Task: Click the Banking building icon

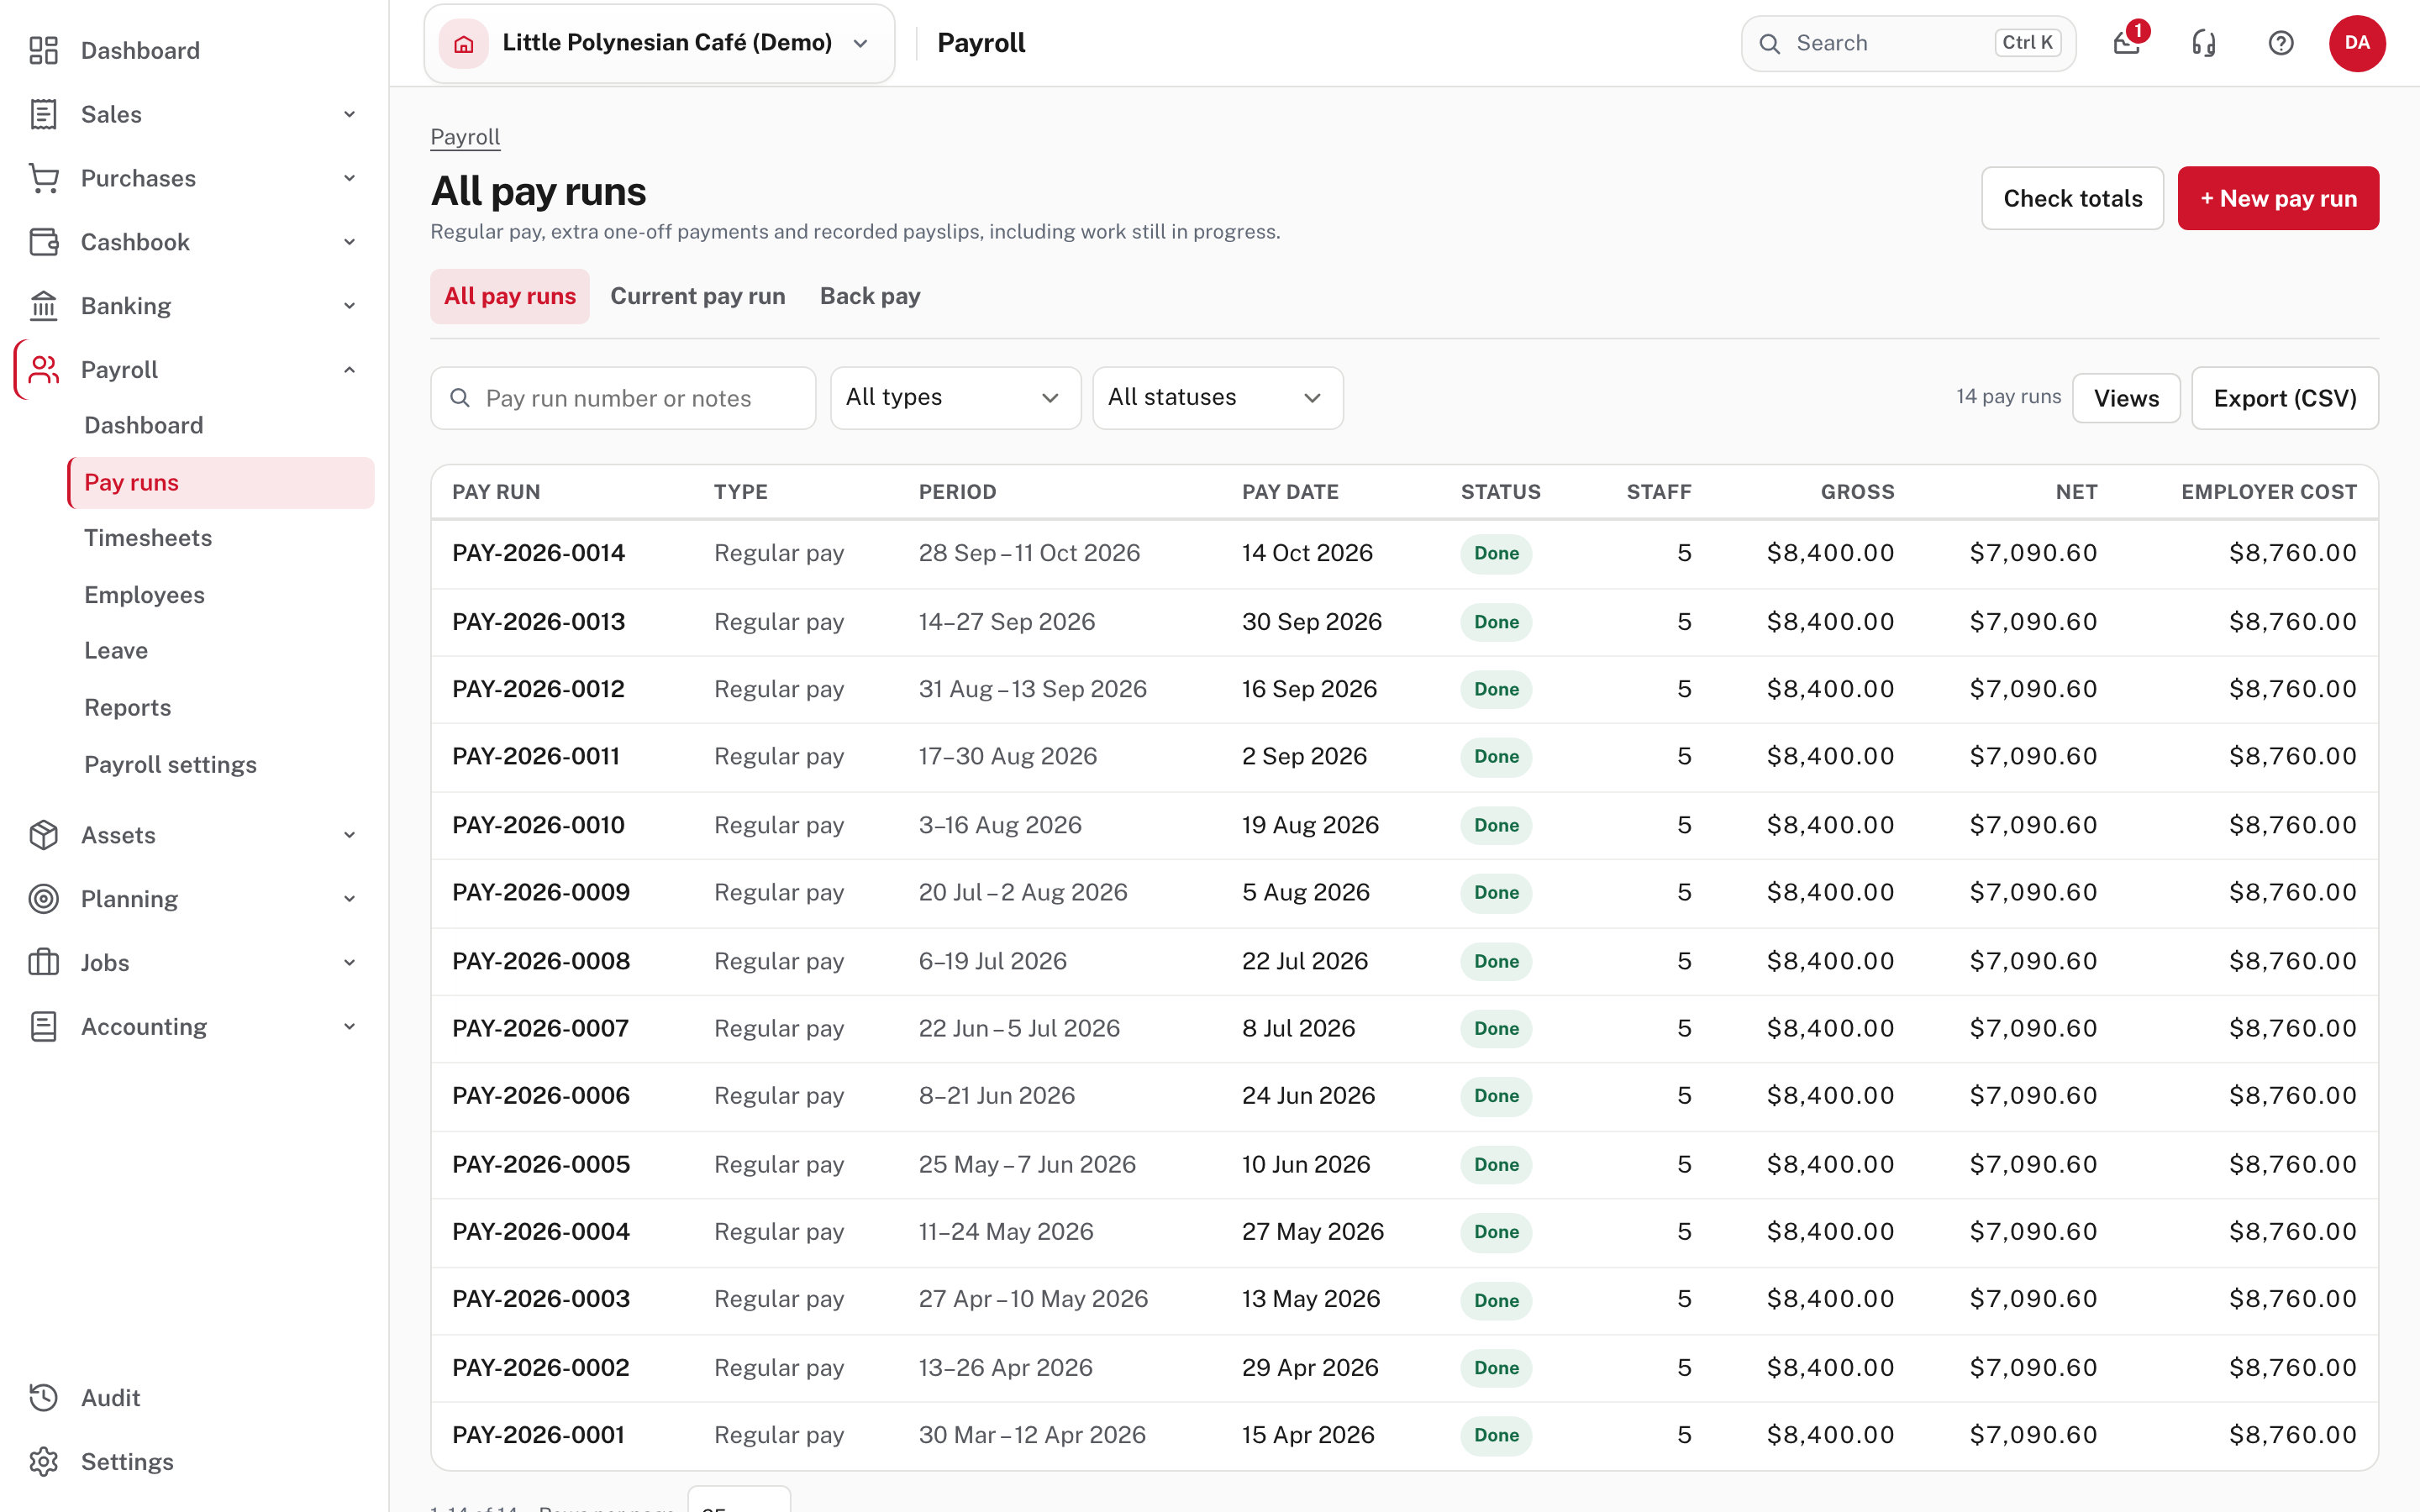Action: [43, 306]
